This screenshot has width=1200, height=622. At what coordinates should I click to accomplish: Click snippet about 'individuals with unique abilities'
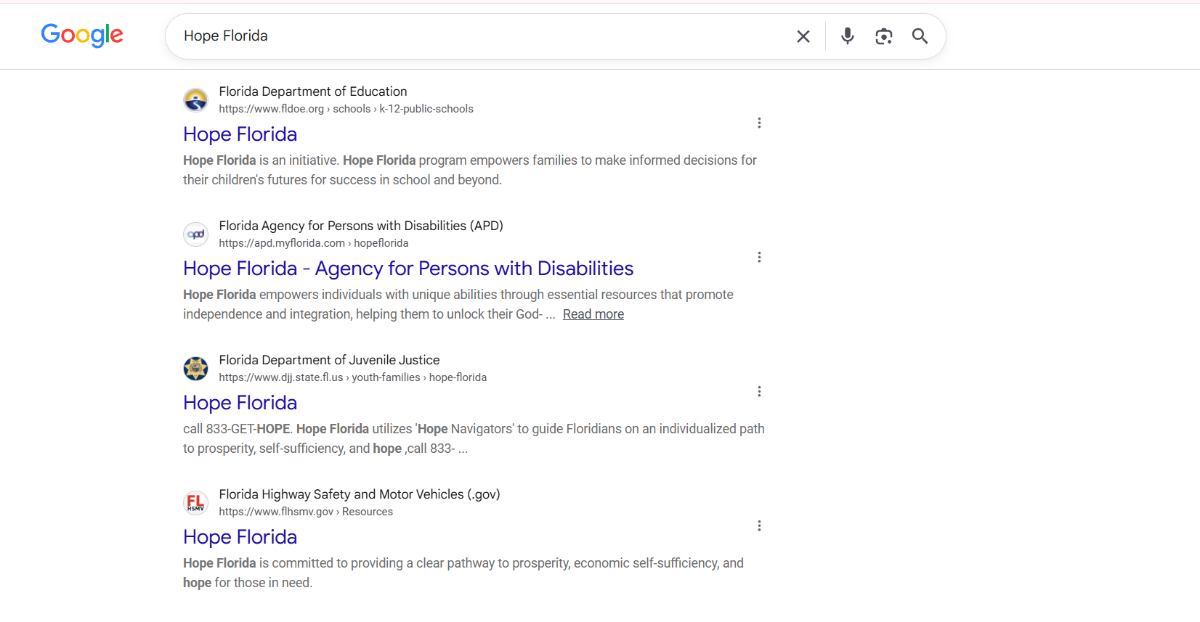pos(458,304)
